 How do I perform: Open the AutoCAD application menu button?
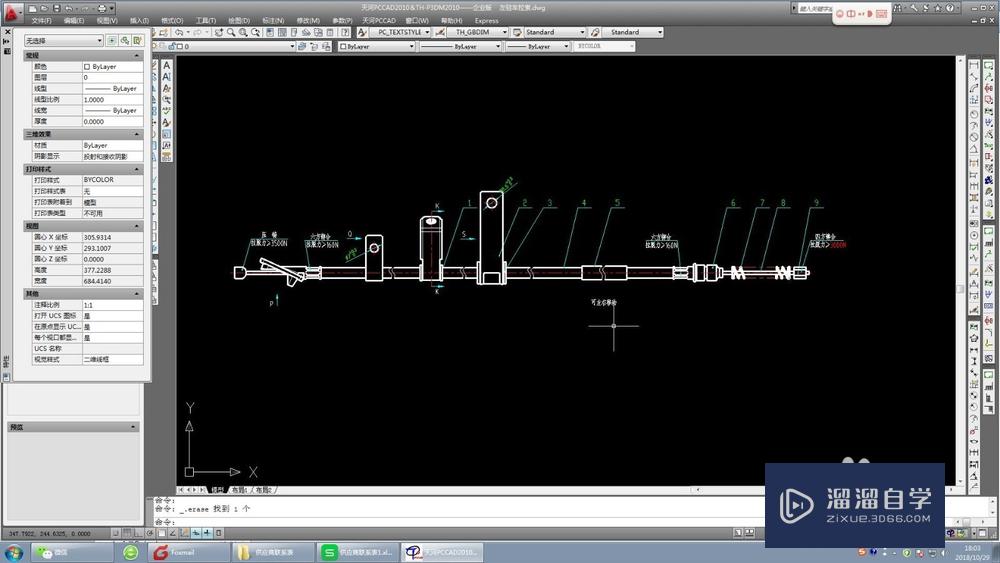(x=13, y=12)
